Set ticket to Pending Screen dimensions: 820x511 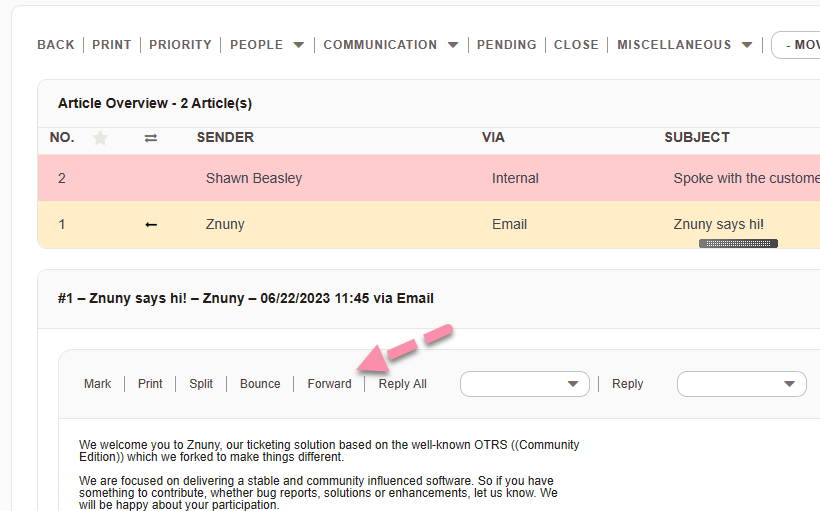click(506, 45)
